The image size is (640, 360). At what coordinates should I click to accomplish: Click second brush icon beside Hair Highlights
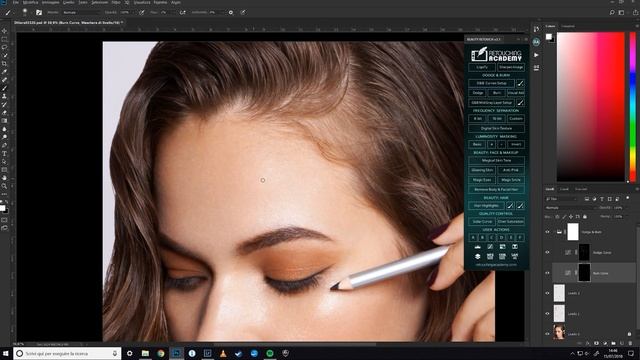(x=520, y=205)
